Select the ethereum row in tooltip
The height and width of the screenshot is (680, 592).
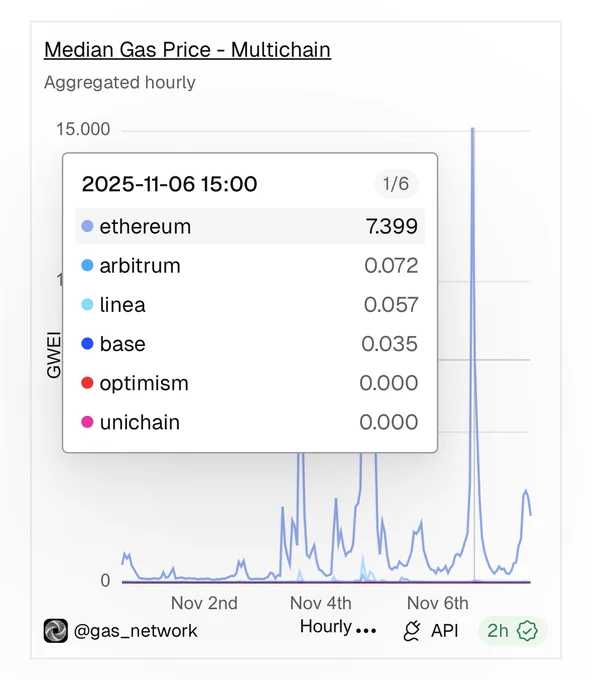250,226
